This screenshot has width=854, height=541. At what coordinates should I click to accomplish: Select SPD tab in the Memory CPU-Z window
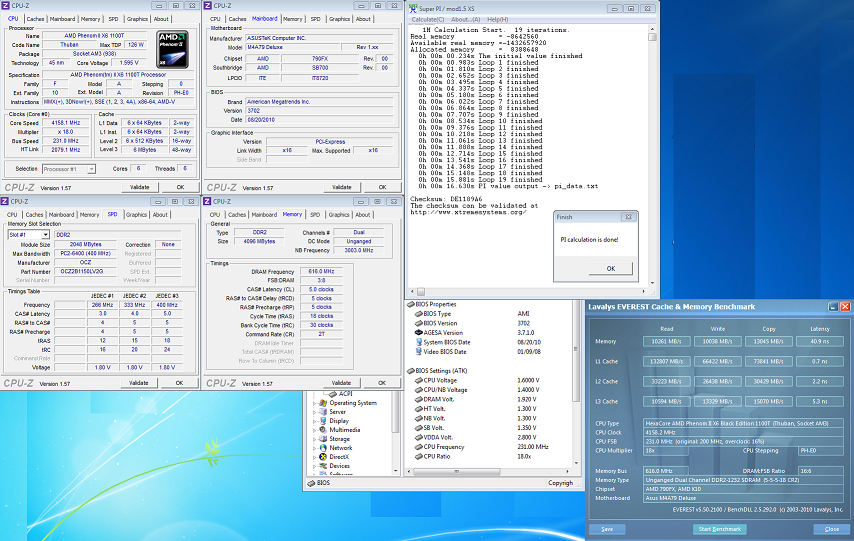click(315, 215)
